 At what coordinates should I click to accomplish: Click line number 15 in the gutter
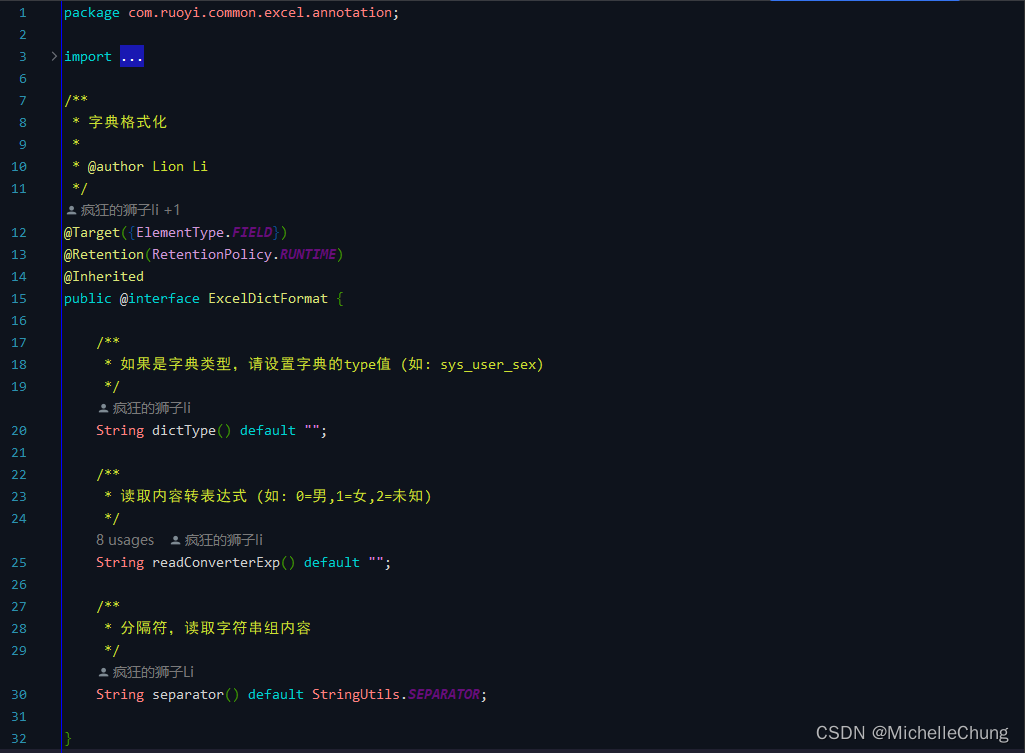coord(18,298)
